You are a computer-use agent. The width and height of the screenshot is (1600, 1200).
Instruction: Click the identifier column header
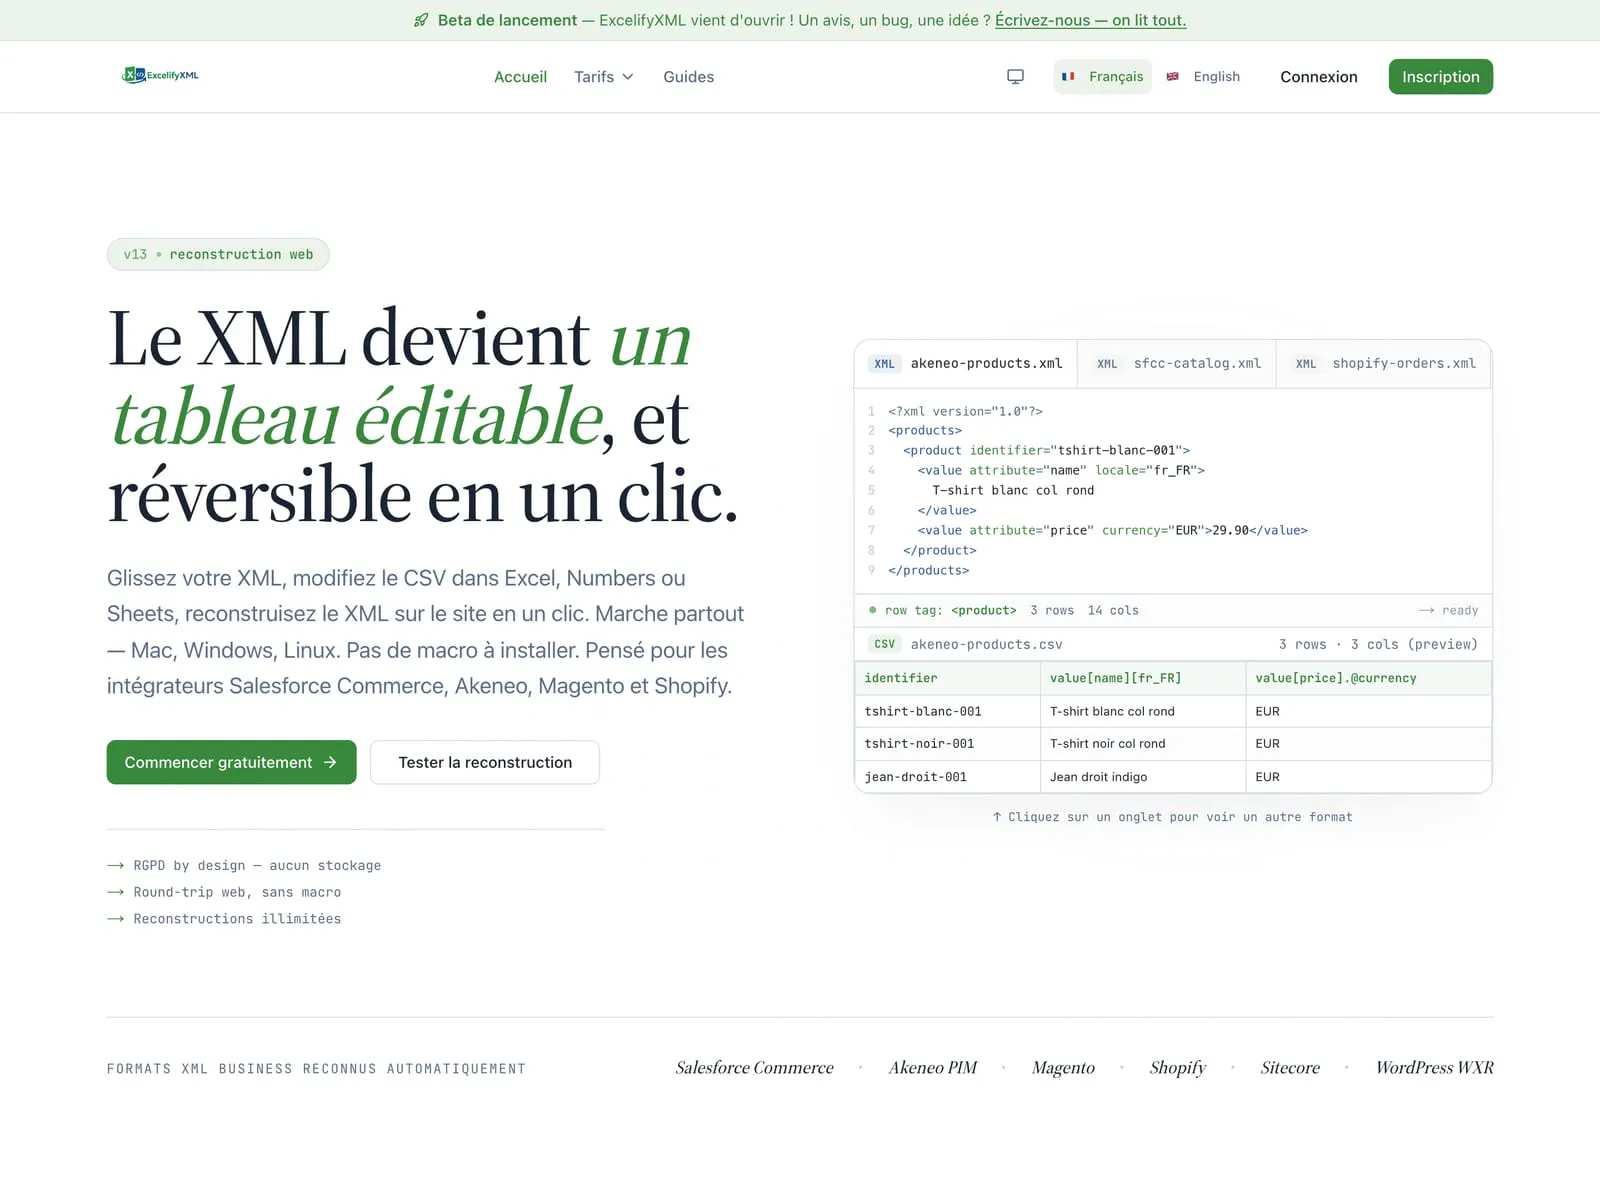tap(948, 678)
